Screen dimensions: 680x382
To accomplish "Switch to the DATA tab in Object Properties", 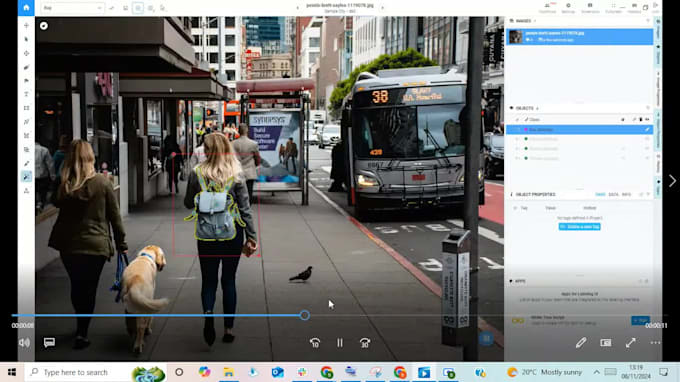I will (613, 194).
